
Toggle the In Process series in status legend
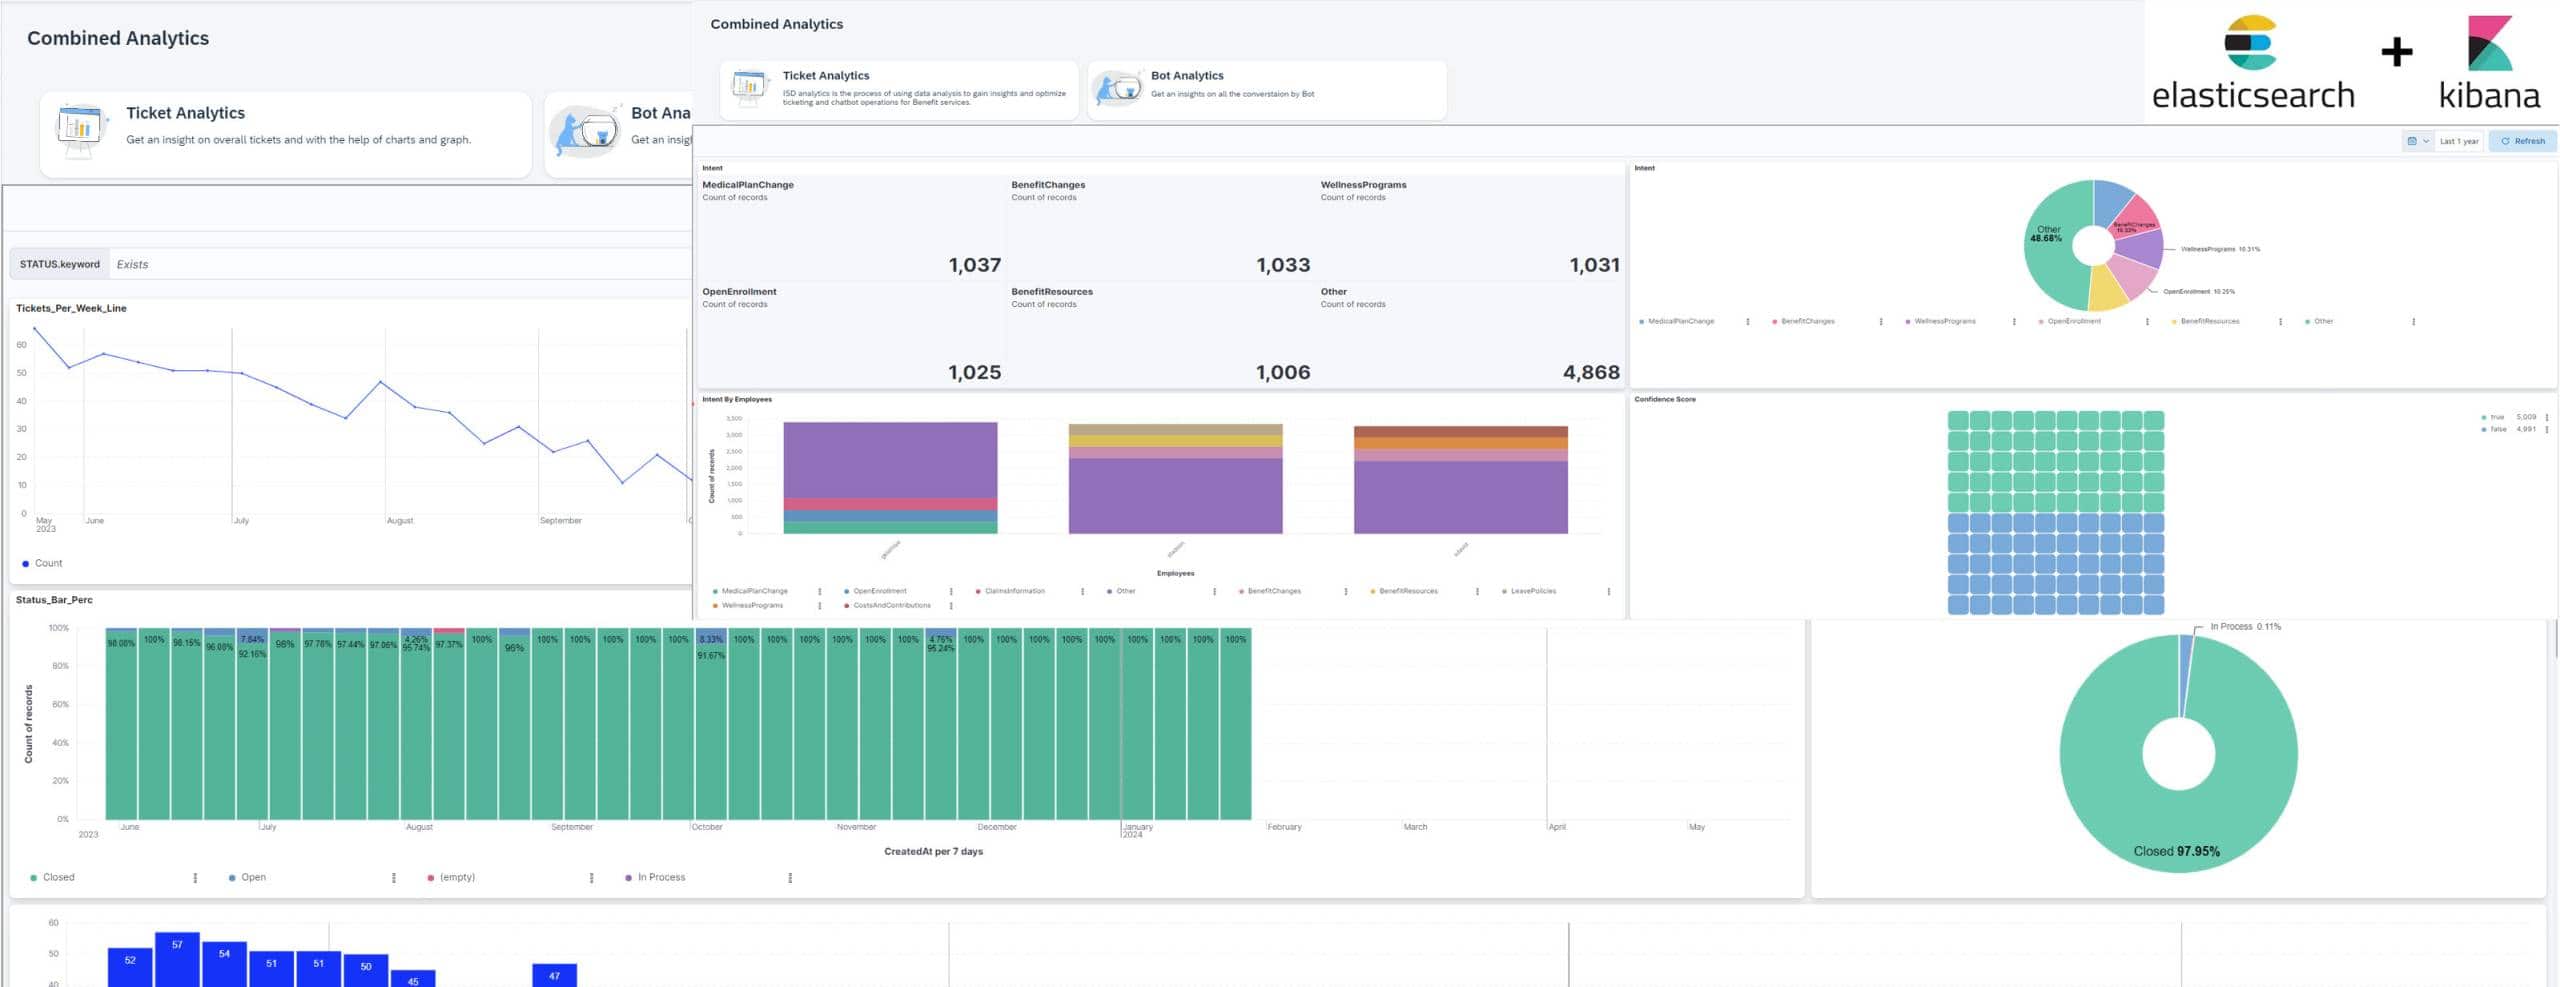tap(661, 877)
